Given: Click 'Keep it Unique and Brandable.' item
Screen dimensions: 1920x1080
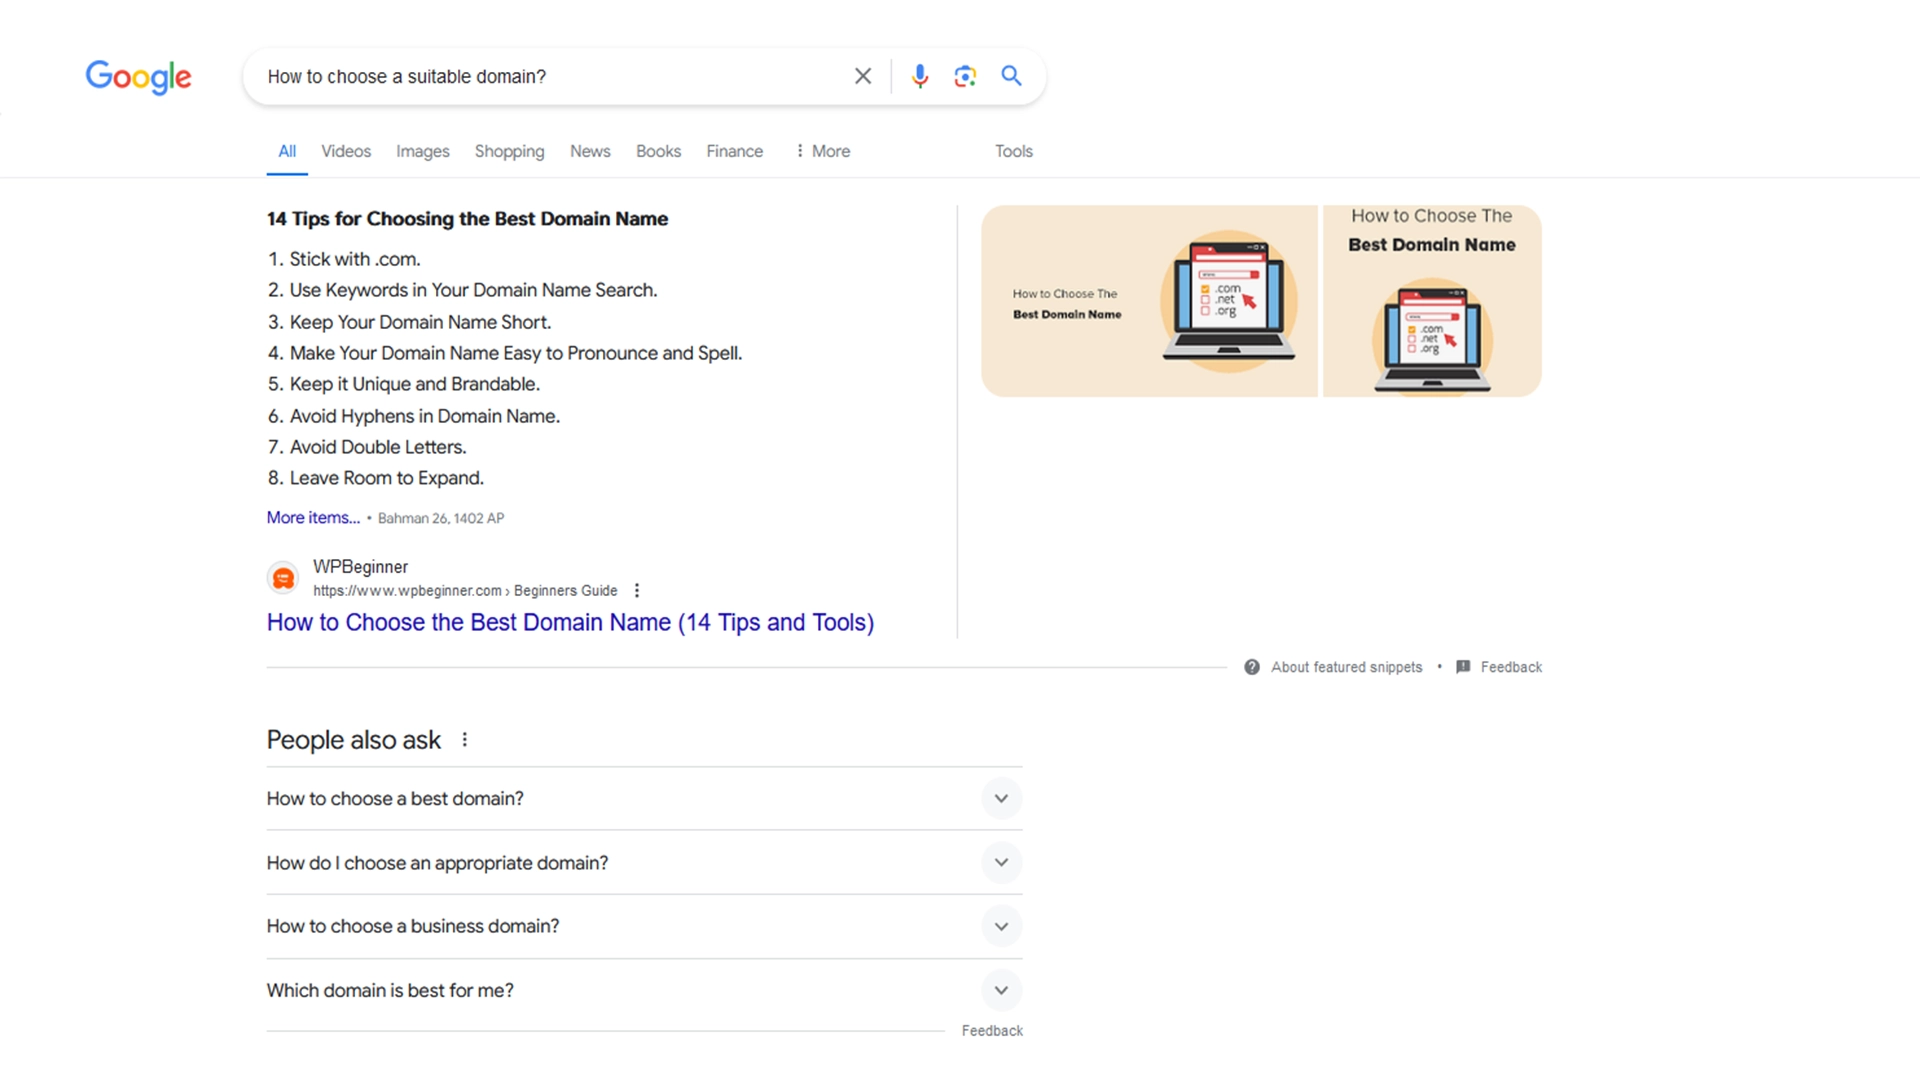Looking at the screenshot, I should point(414,384).
